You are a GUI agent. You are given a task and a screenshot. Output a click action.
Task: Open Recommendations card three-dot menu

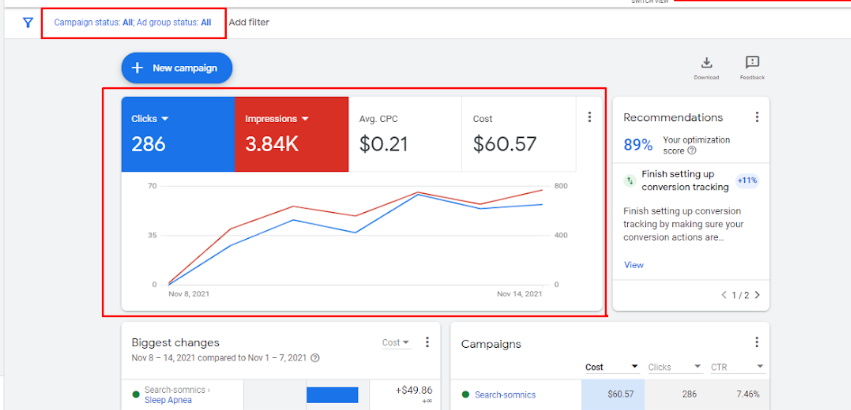click(757, 117)
